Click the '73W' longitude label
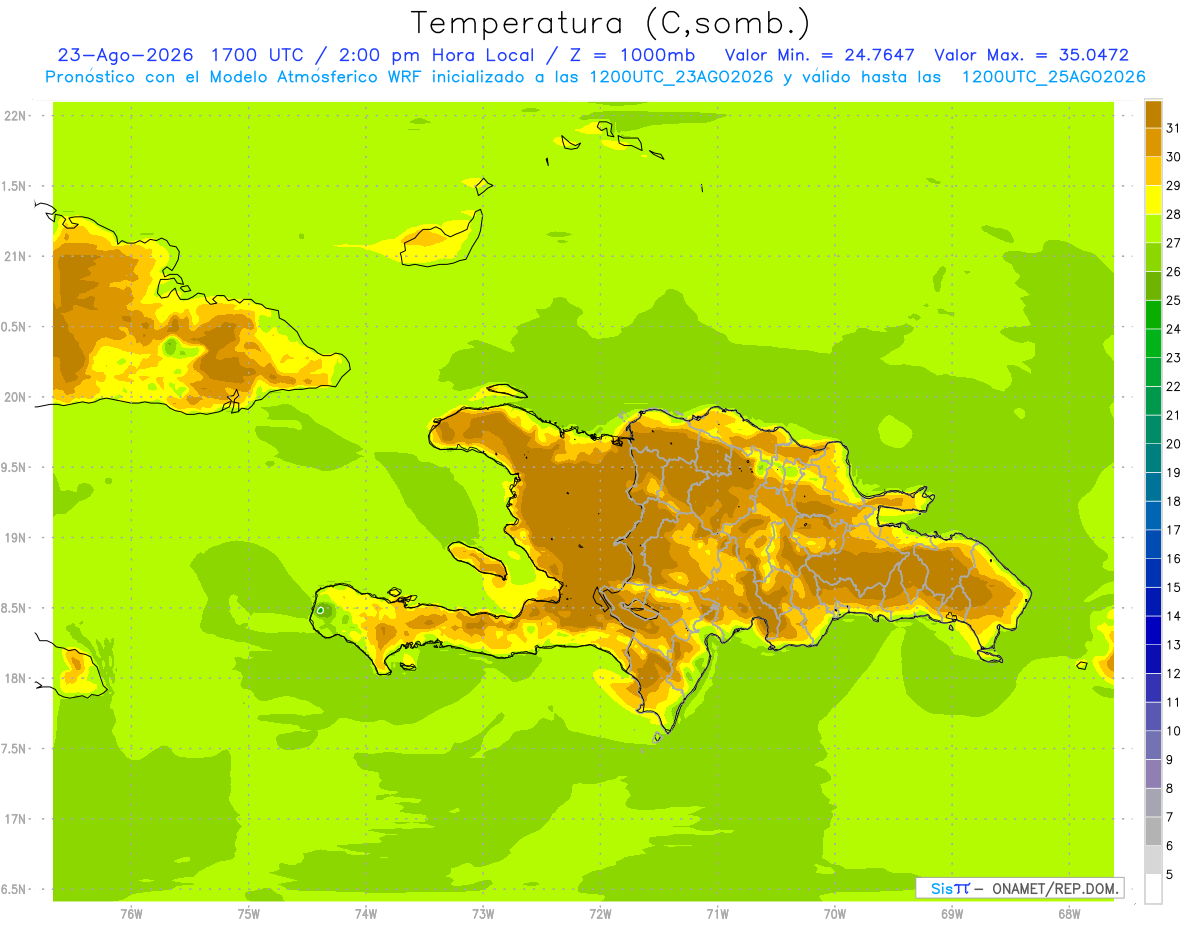Viewport: 1200px width, 927px height. coord(483,914)
